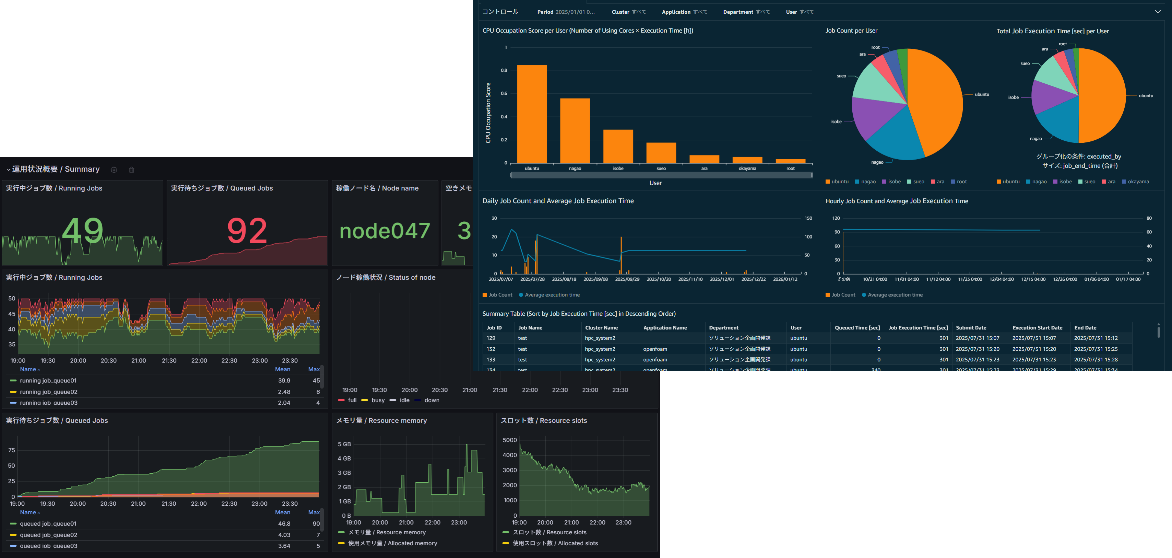Click the ubuntu legend swatch under Job Count pie
Image resolution: width=1172 pixels, height=558 pixels.
tap(829, 181)
